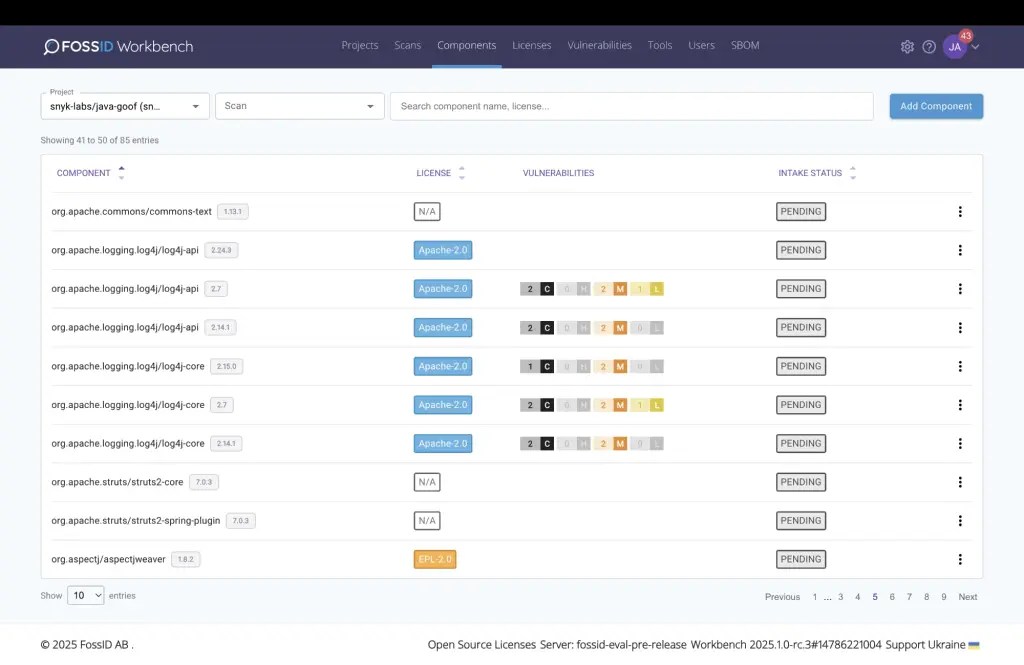Open row actions for log4j-core 2.14.1
The width and height of the screenshot is (1024, 665).
click(960, 444)
